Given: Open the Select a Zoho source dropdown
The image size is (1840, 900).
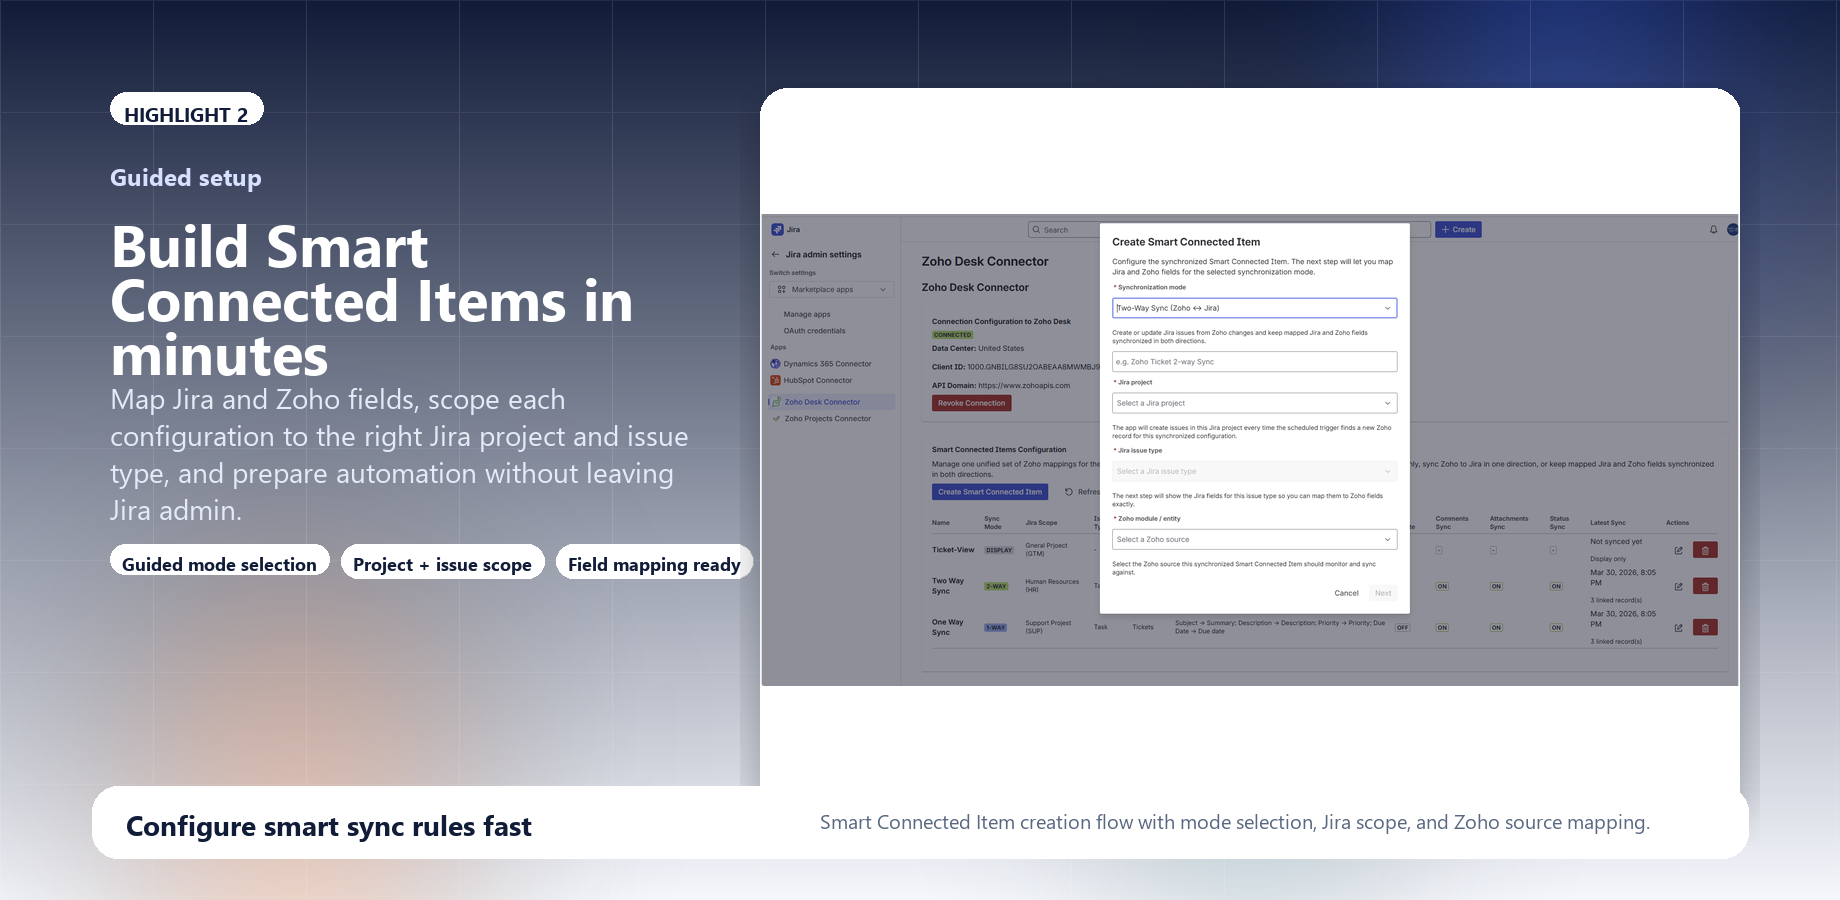Looking at the screenshot, I should [x=1254, y=539].
